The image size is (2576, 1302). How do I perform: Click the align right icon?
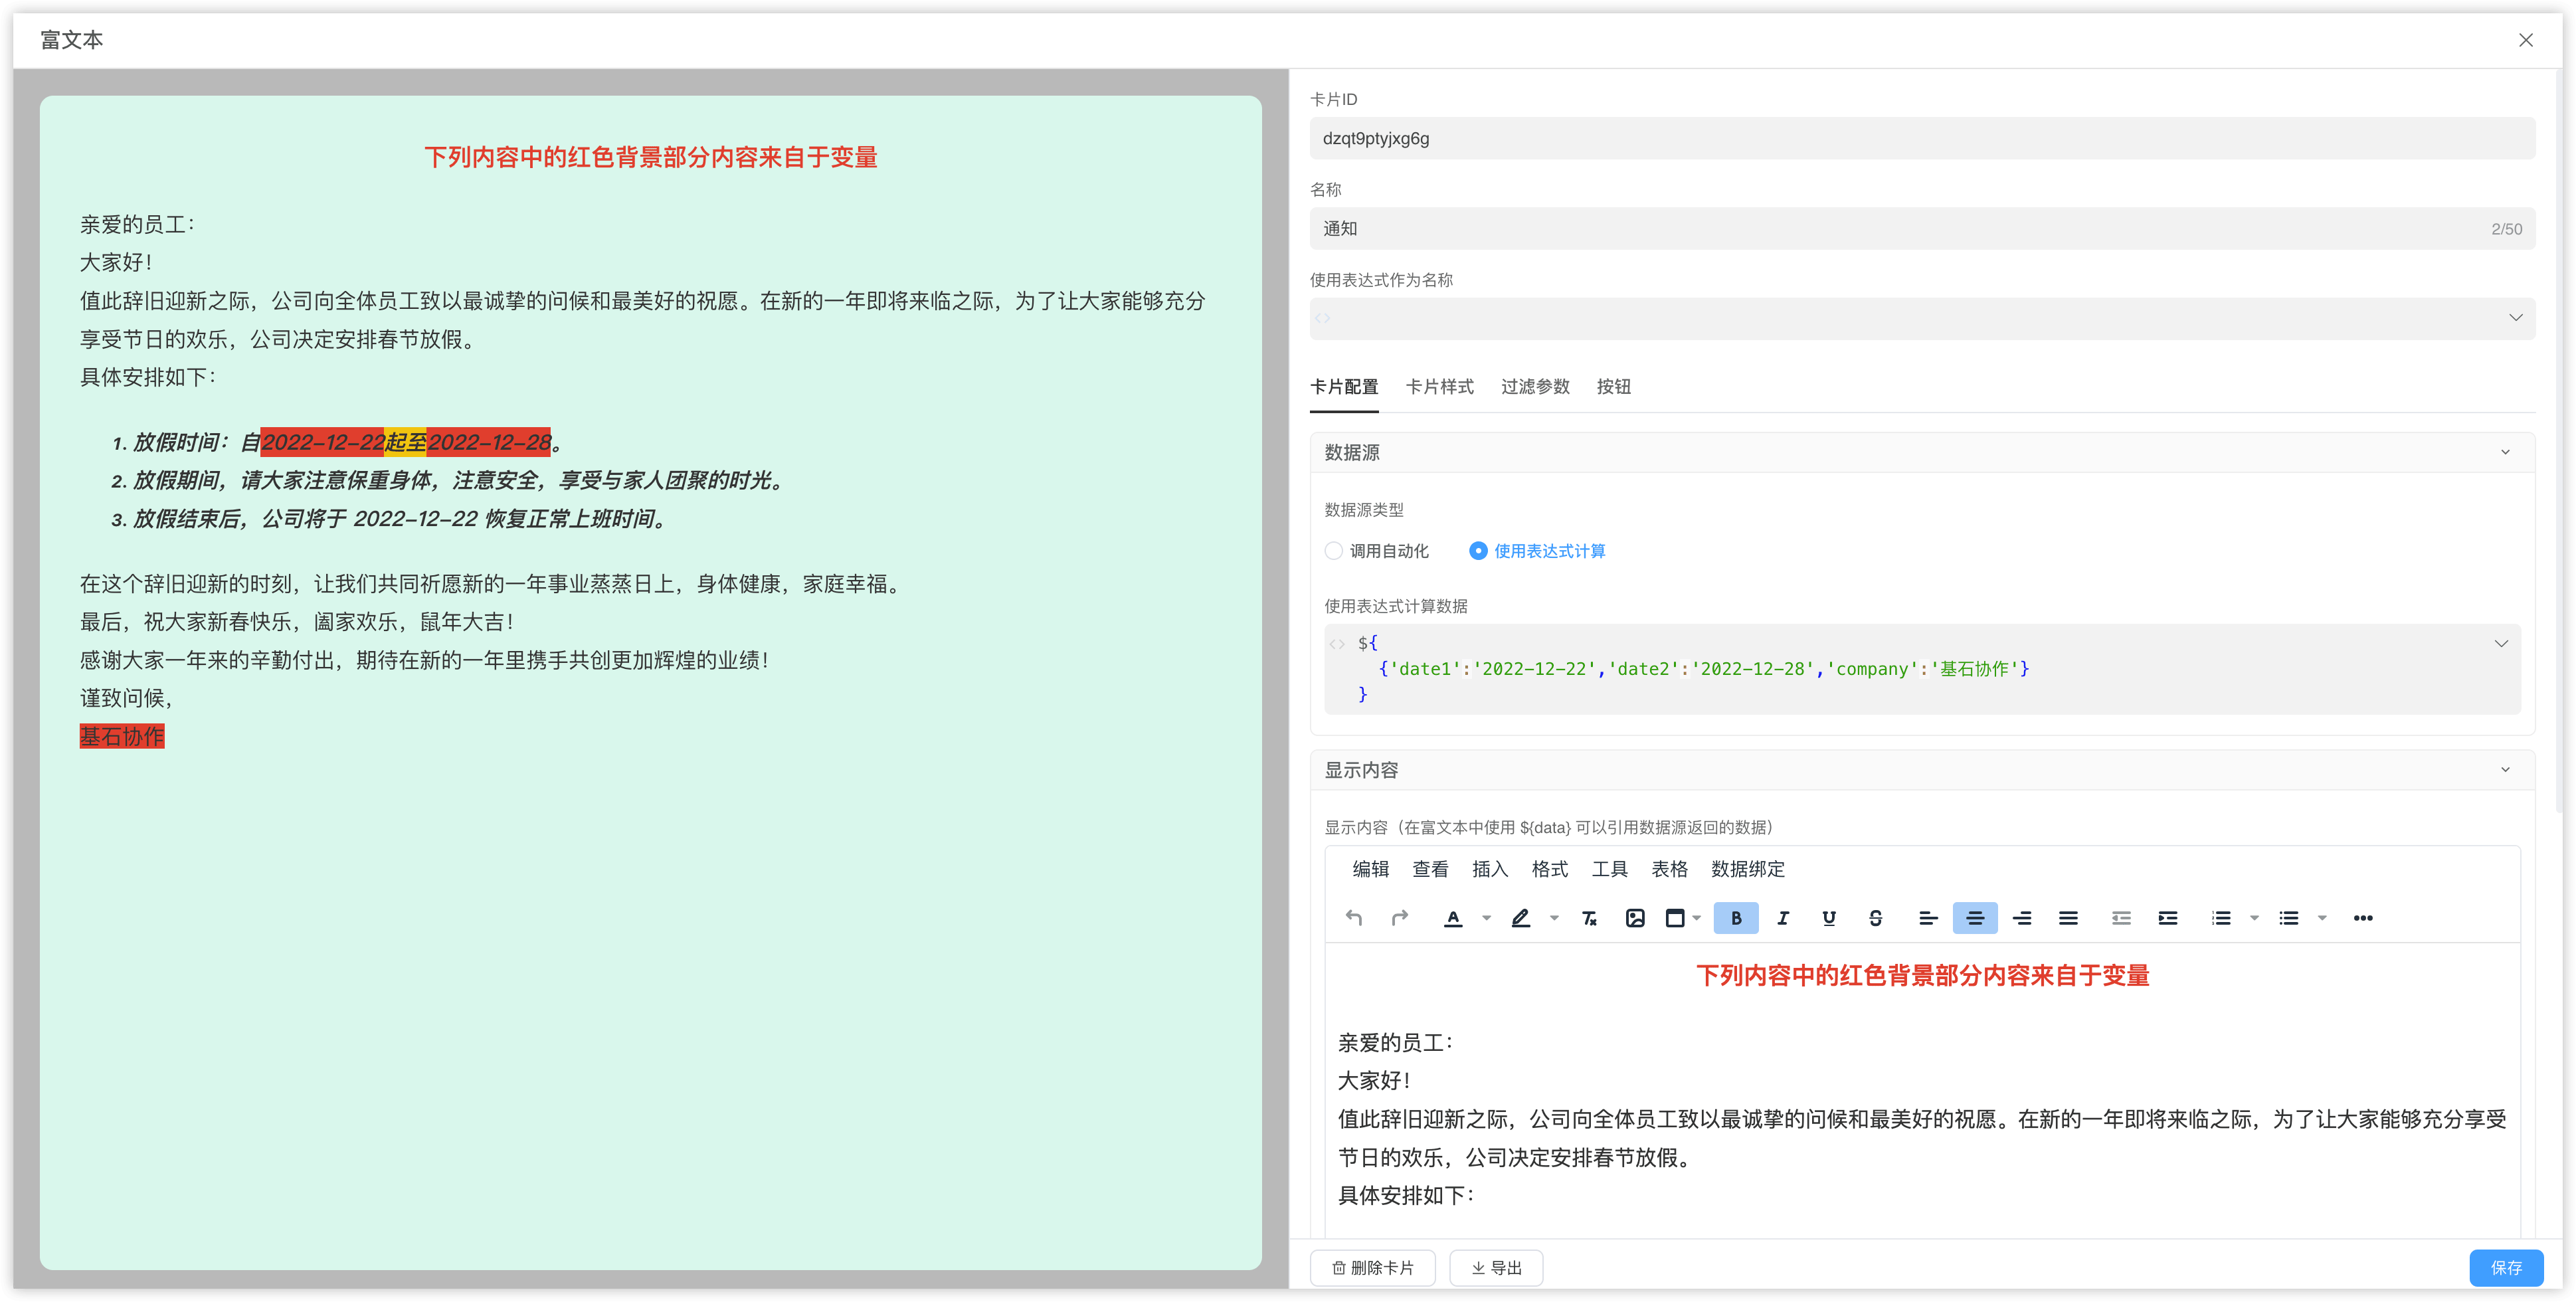coord(2022,918)
